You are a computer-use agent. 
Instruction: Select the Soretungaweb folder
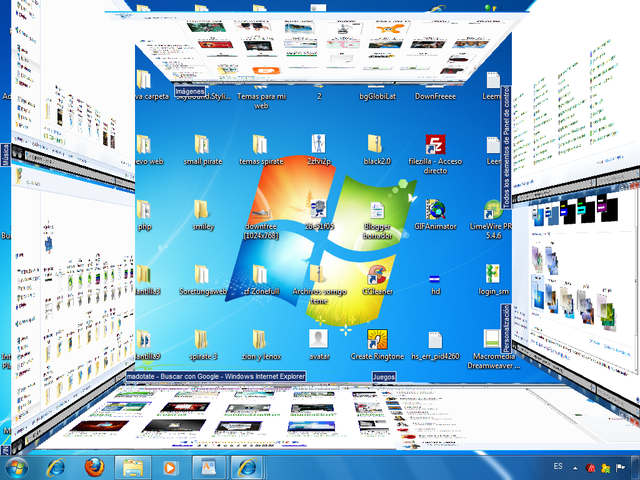[x=203, y=280]
